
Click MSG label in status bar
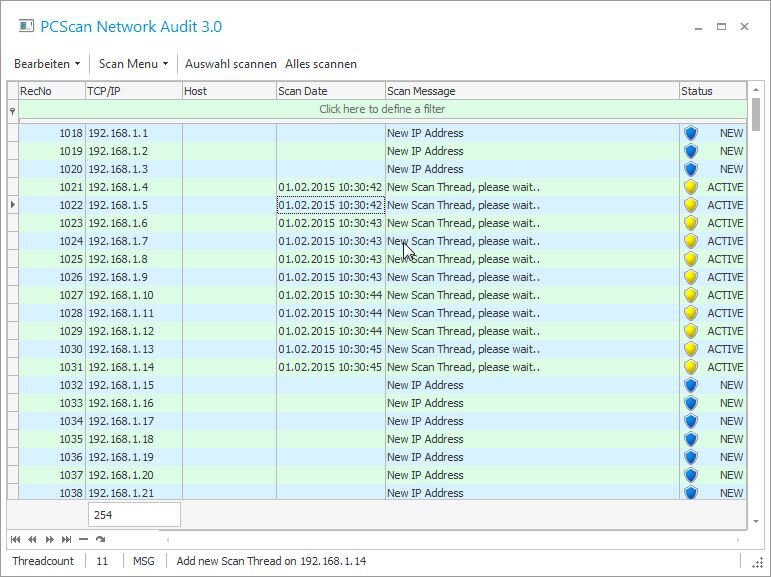(x=144, y=561)
